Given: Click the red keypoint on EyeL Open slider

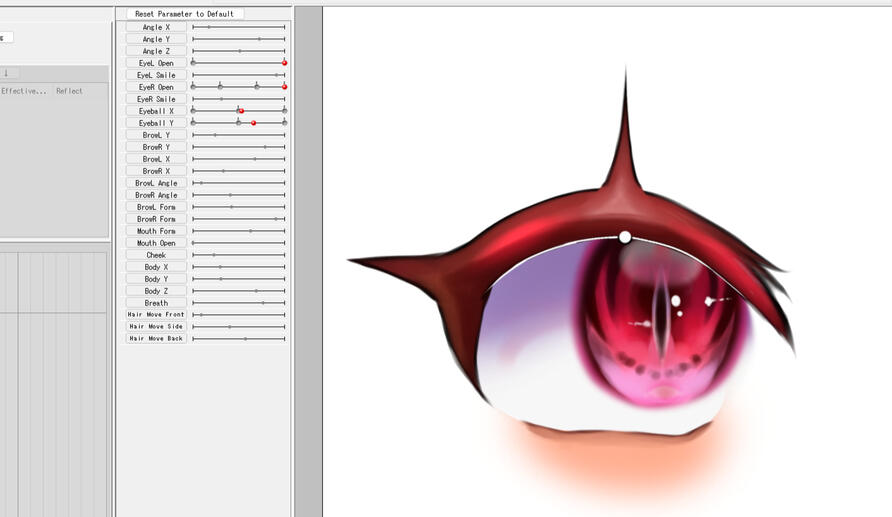Looking at the screenshot, I should pos(284,63).
